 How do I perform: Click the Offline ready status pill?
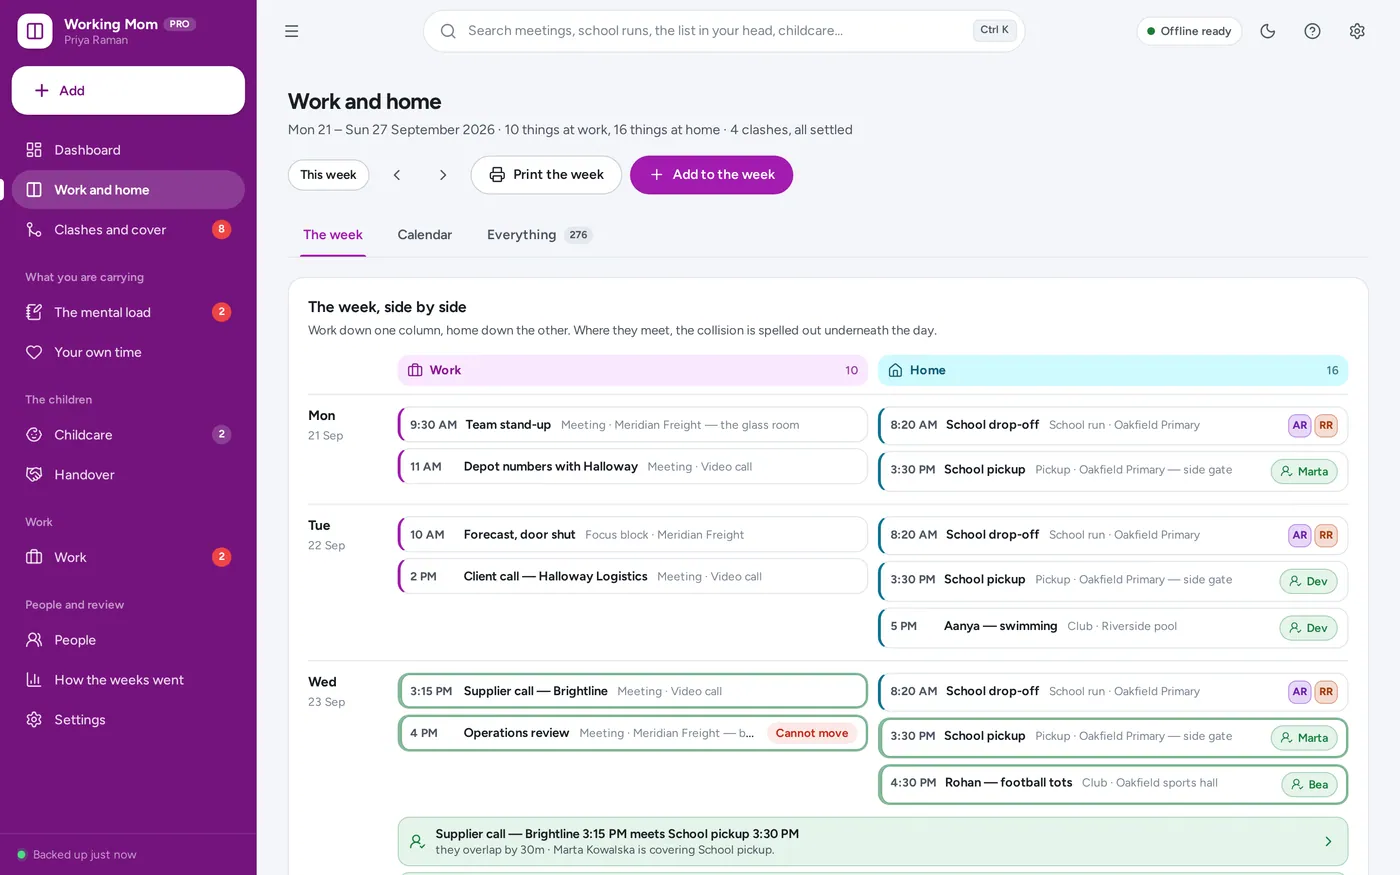coord(1189,31)
